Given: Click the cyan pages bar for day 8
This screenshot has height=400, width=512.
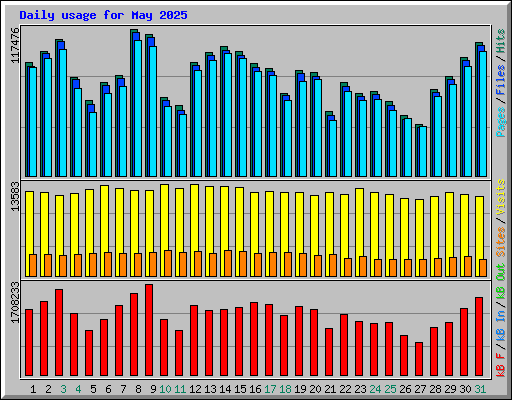Looking at the screenshot, I should (138, 108).
